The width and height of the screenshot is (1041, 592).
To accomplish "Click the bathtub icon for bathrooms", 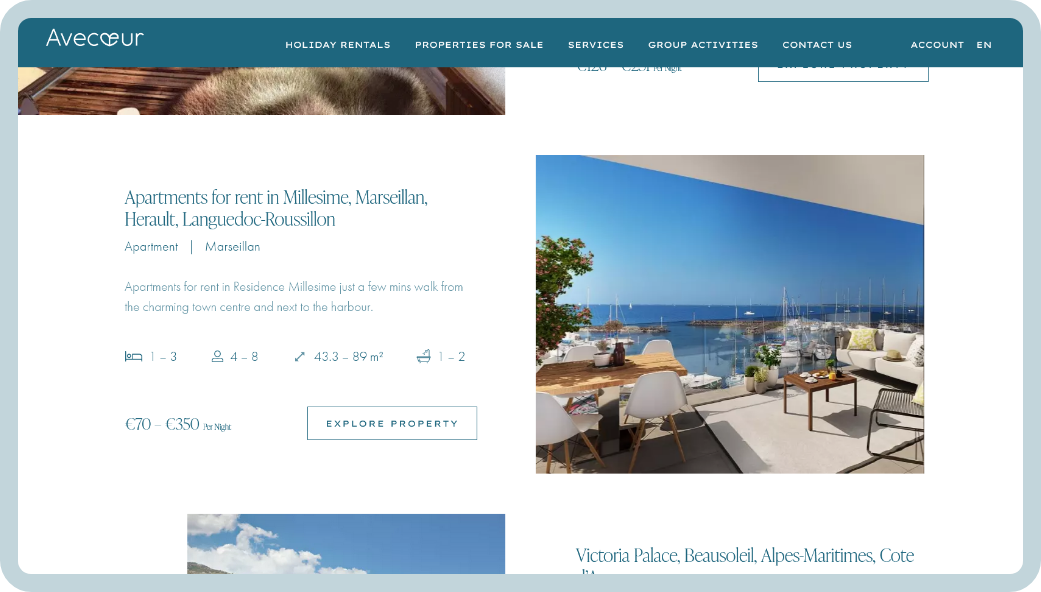I will 424,356.
